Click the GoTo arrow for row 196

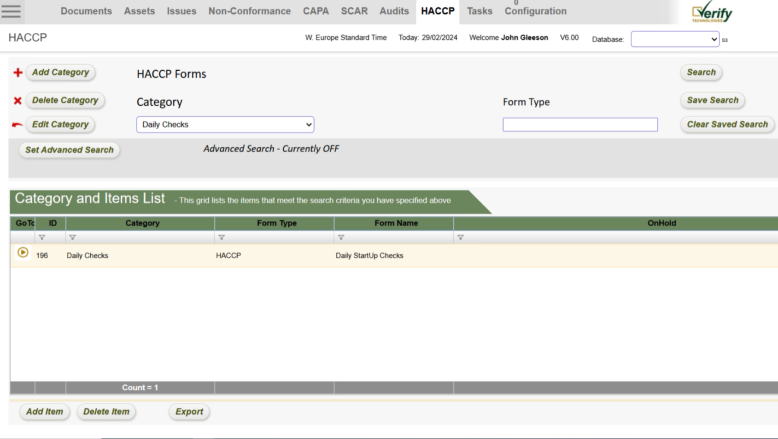point(23,254)
